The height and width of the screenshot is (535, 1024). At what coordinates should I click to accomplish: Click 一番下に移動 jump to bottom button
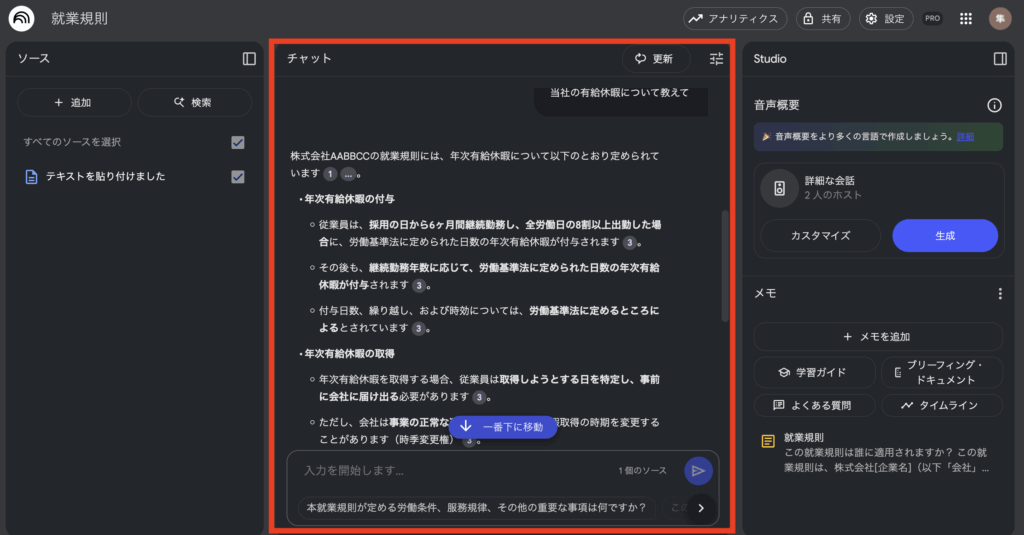(502, 427)
